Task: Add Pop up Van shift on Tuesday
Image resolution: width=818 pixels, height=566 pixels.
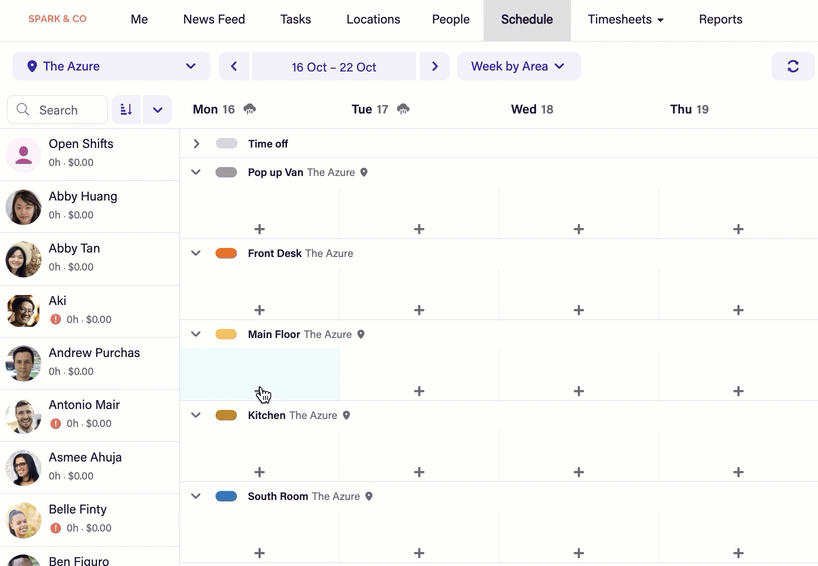Action: [419, 229]
